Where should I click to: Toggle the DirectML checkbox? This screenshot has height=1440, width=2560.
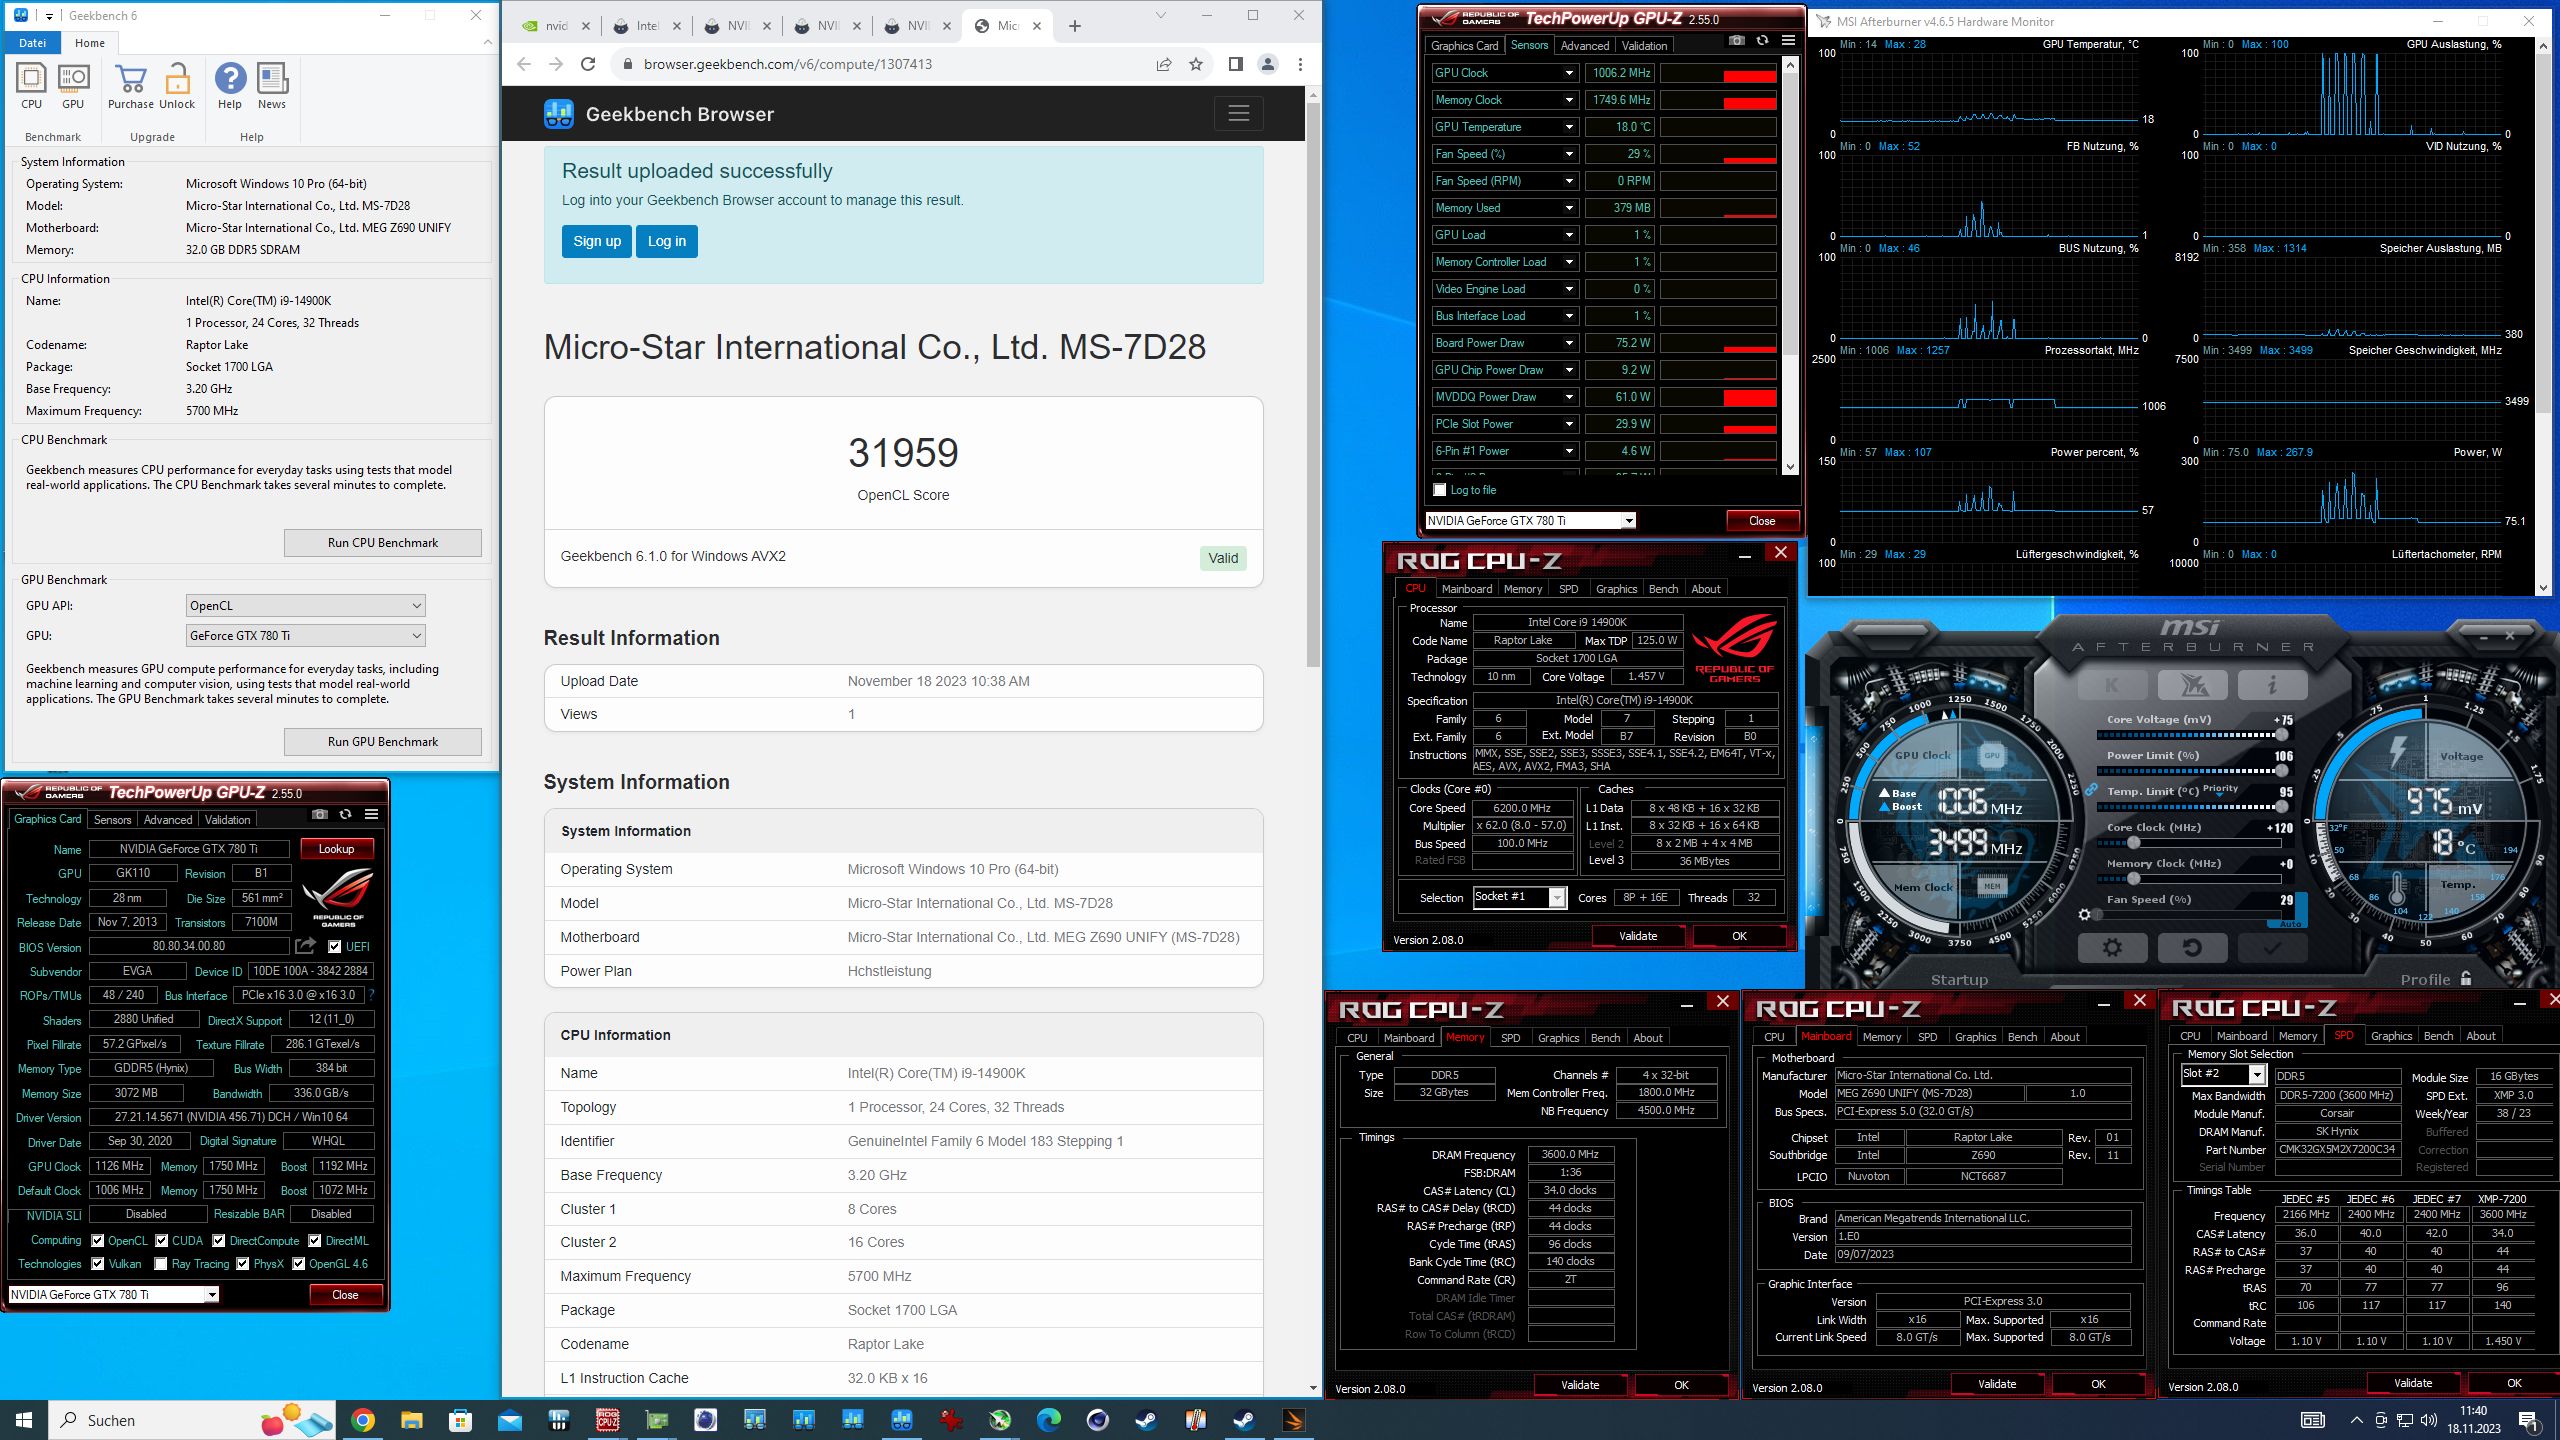pos(315,1240)
